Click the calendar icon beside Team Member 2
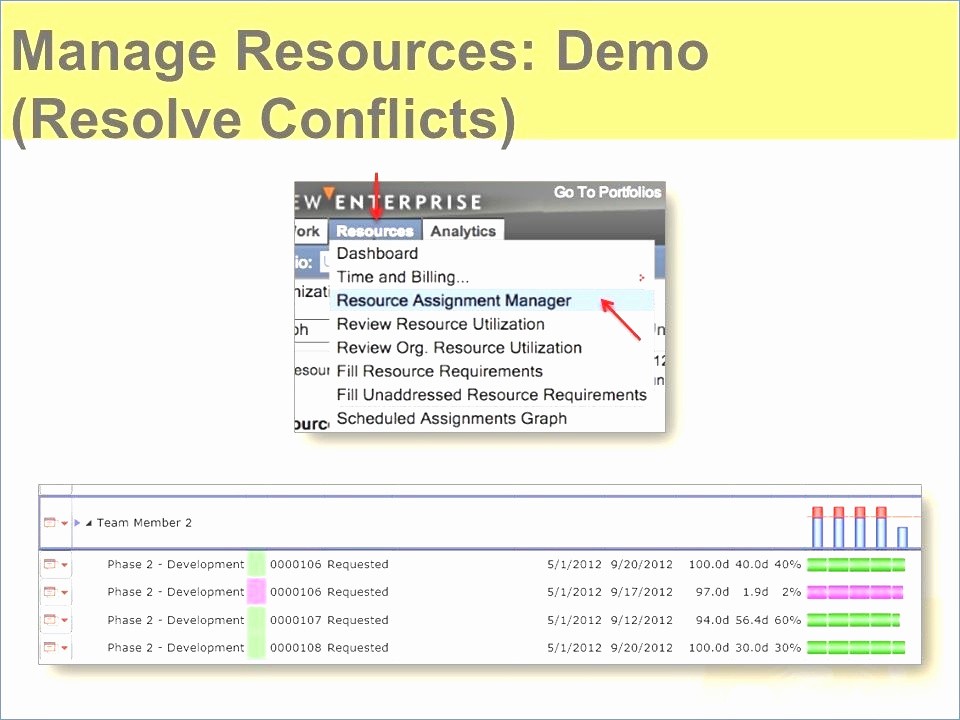 [x=50, y=523]
